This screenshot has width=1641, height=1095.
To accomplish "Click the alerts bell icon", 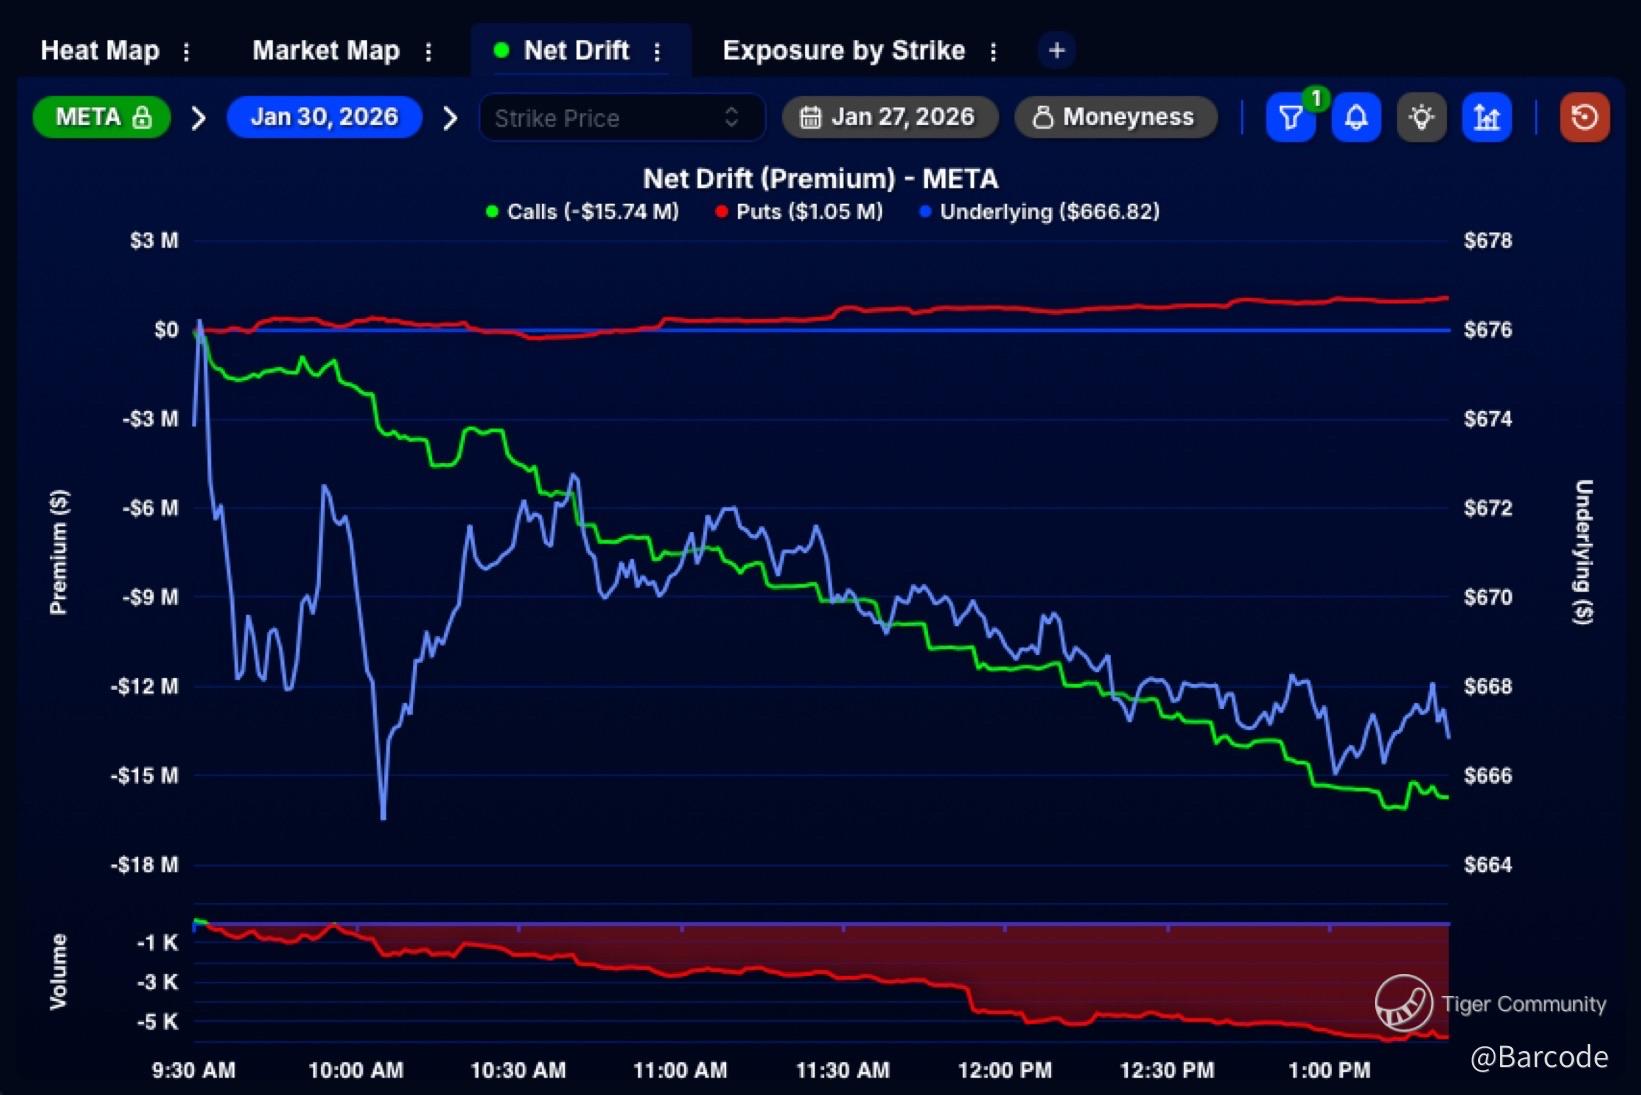I will coord(1356,118).
